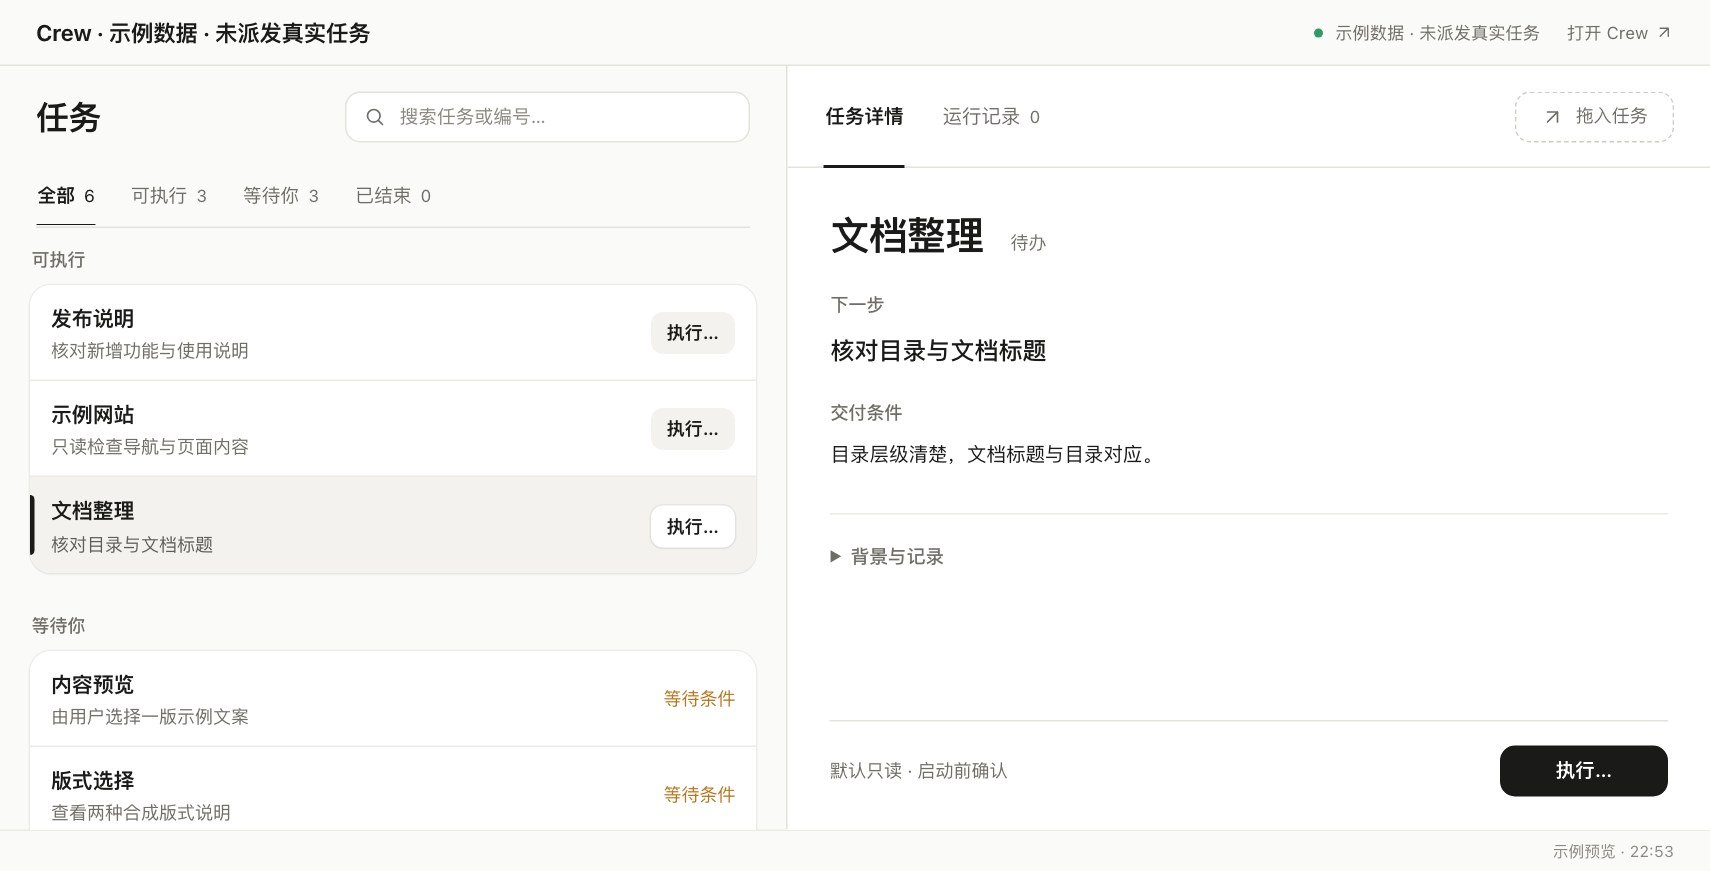
Task: Click the magnifier icon in search box
Action: pyautogui.click(x=375, y=117)
